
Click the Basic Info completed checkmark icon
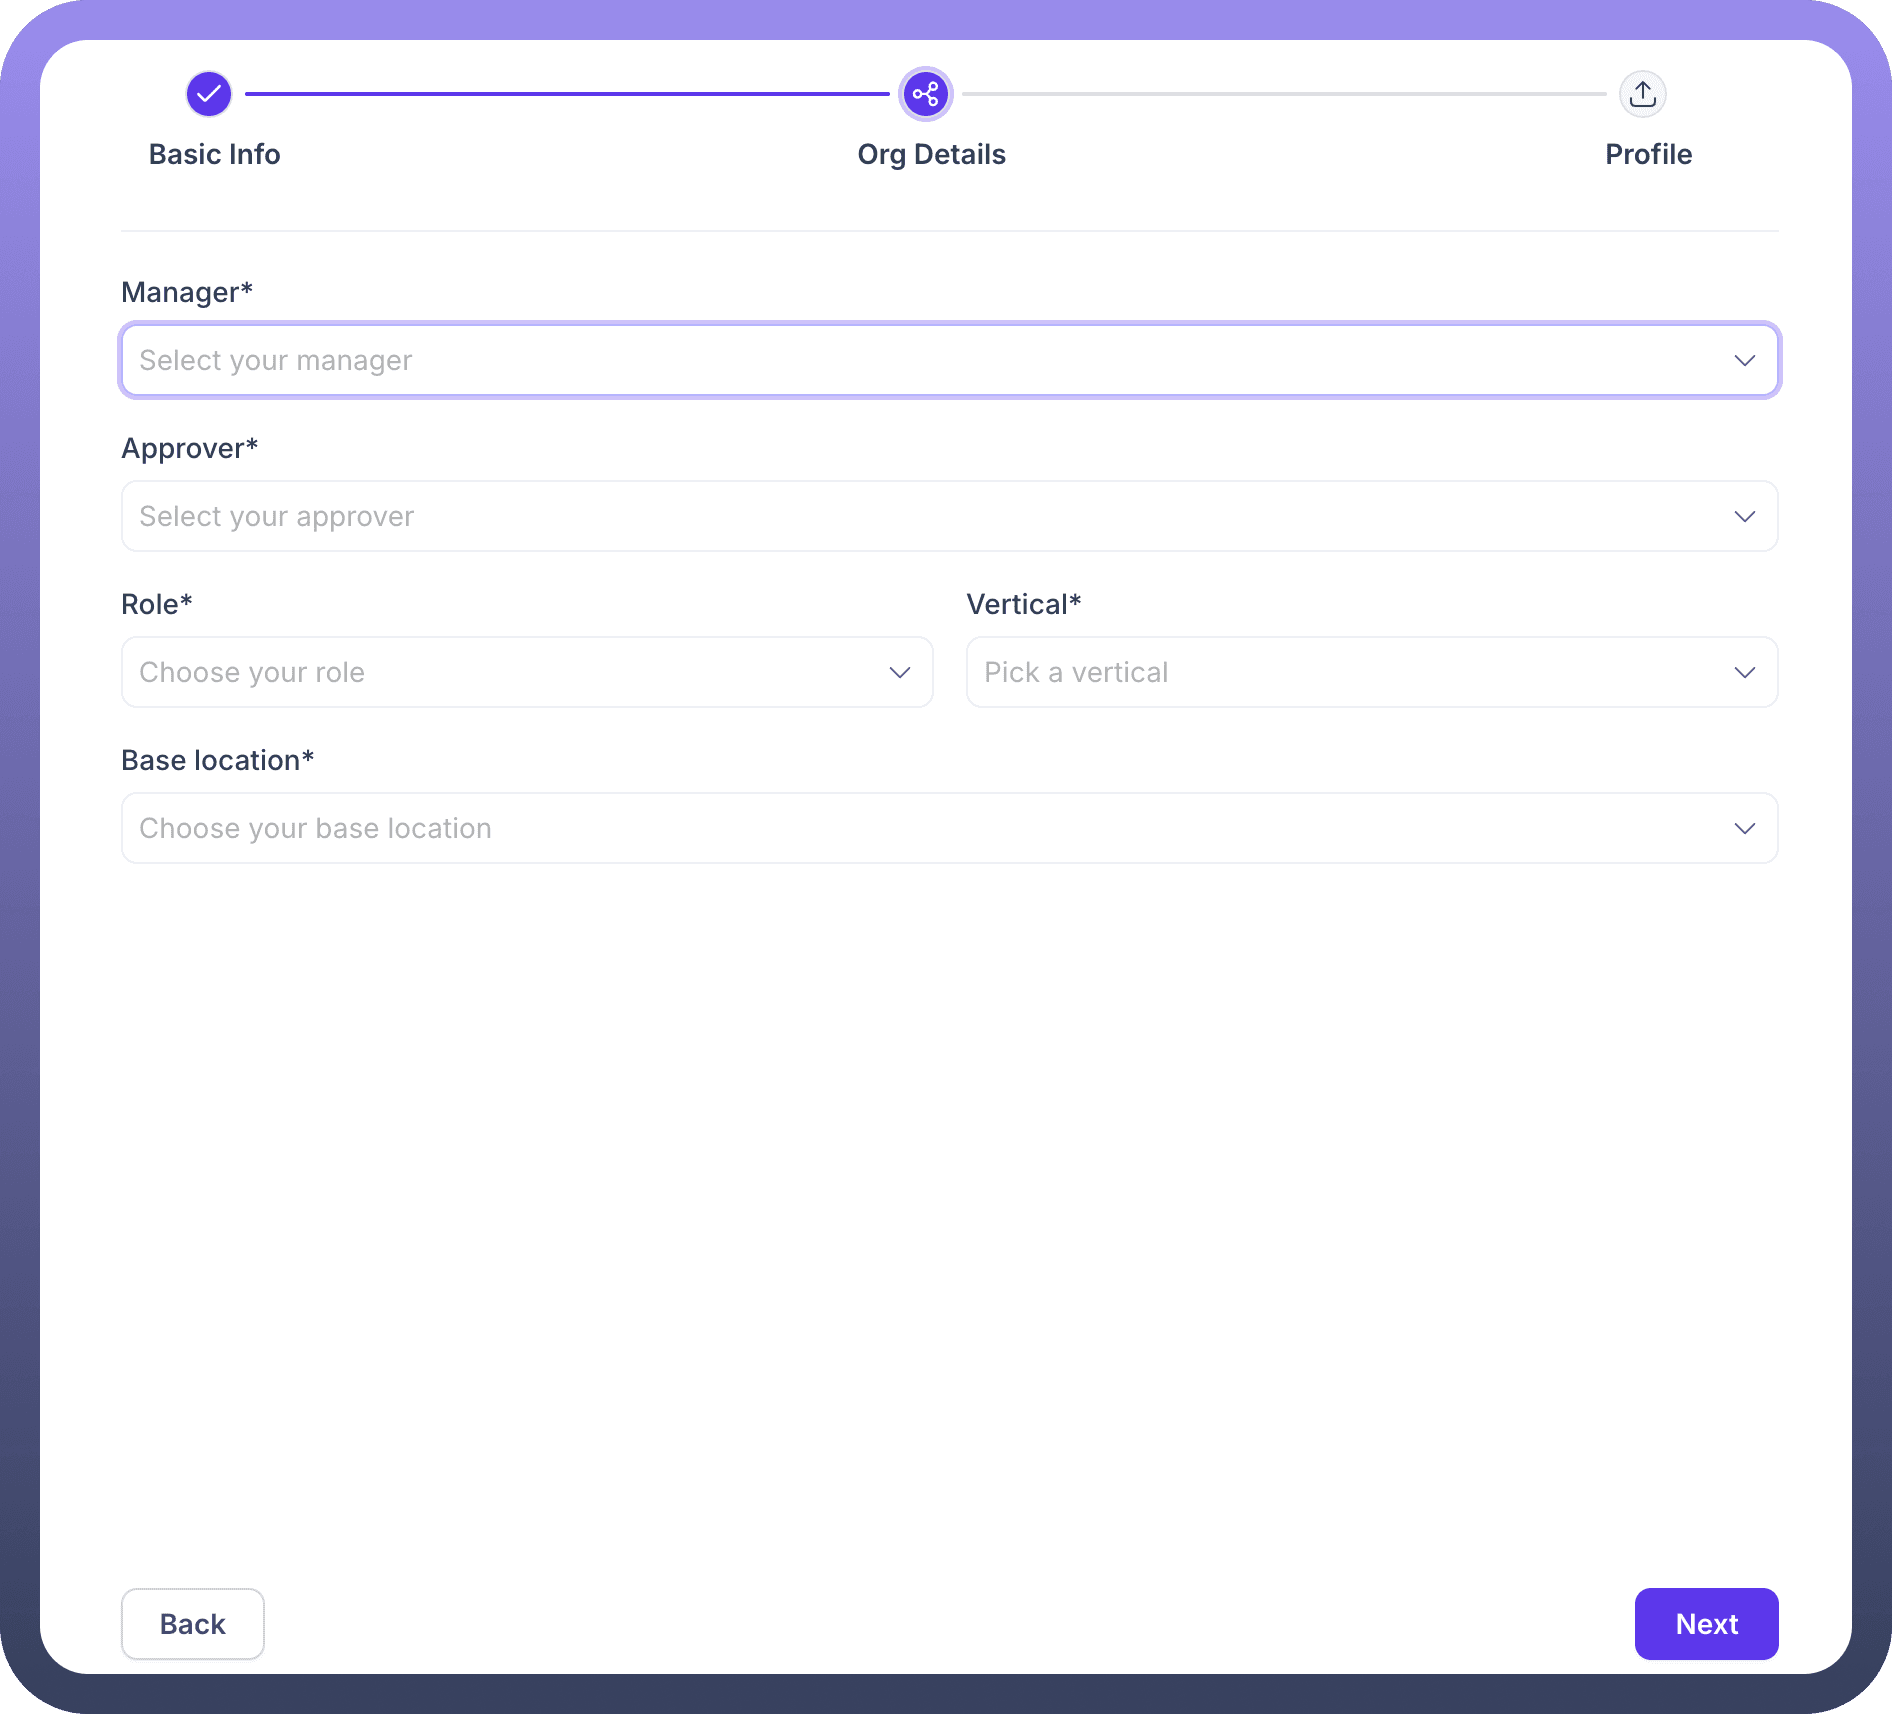209,94
